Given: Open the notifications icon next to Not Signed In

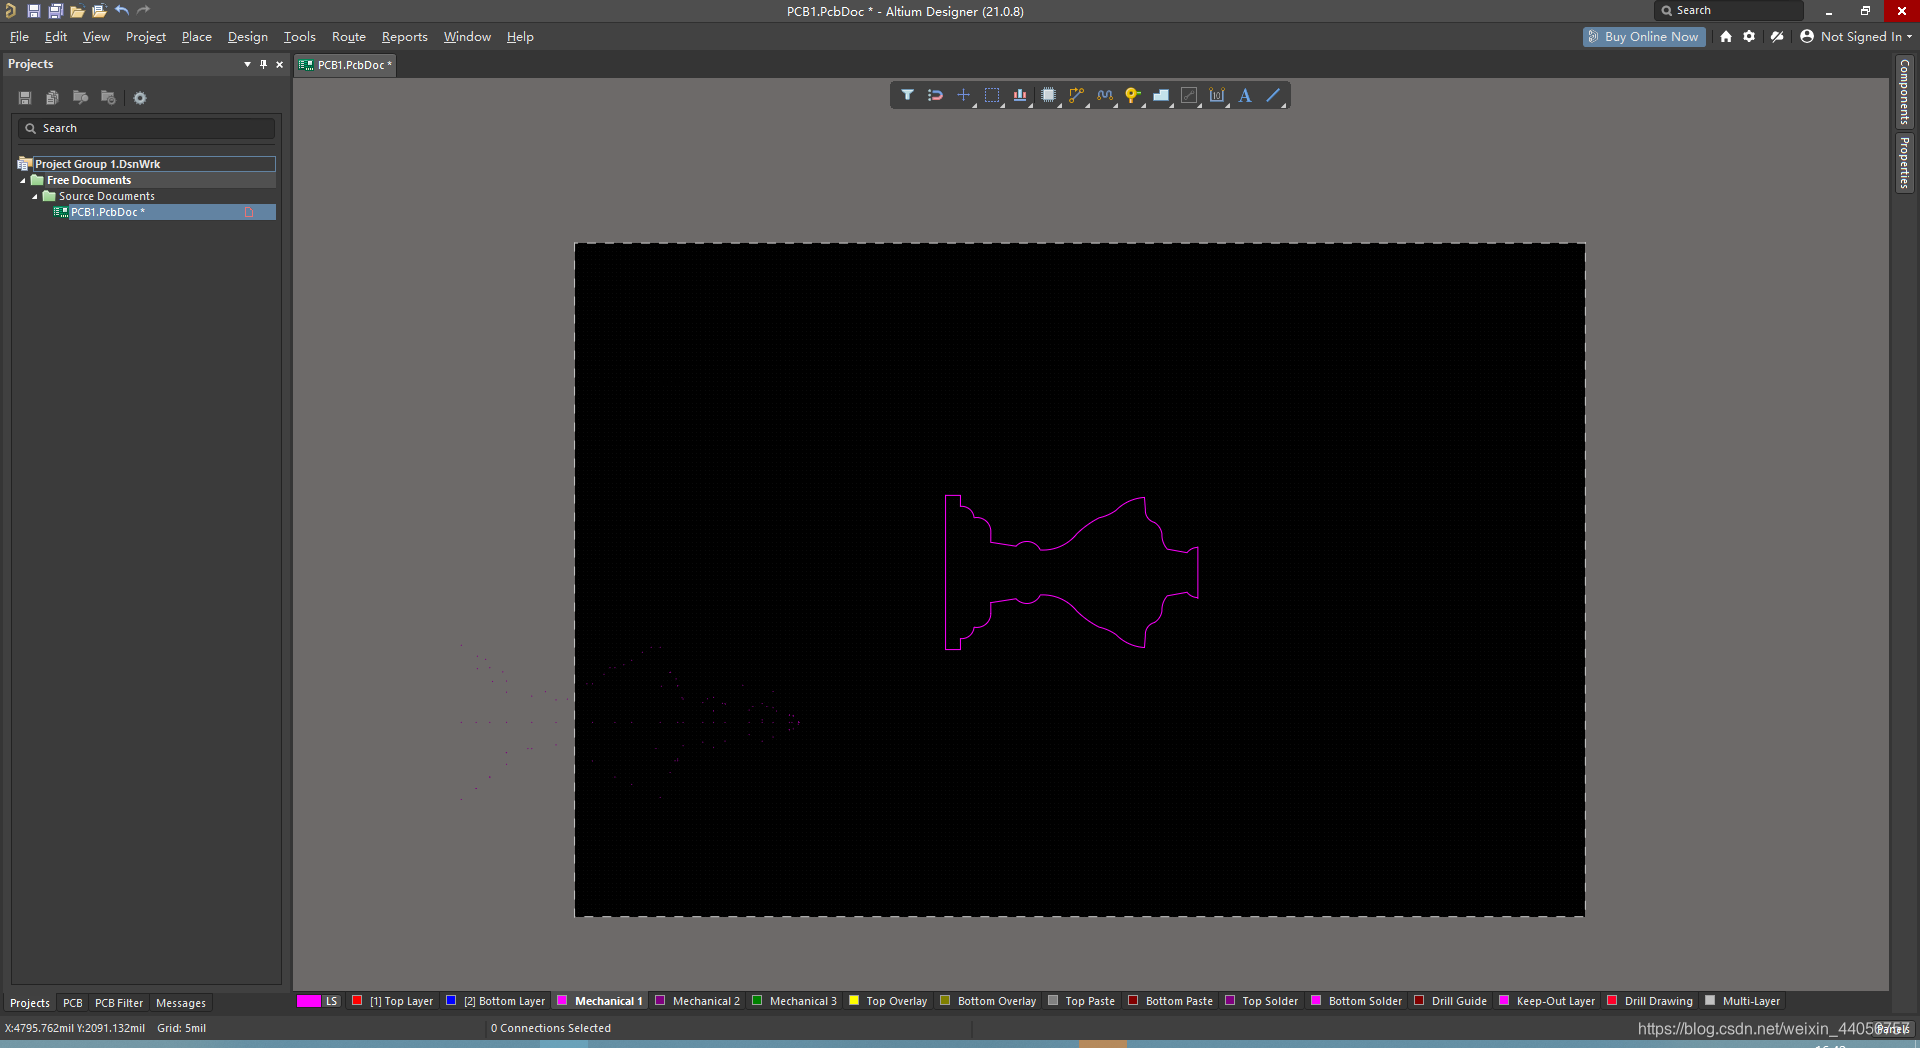Looking at the screenshot, I should [x=1777, y=36].
